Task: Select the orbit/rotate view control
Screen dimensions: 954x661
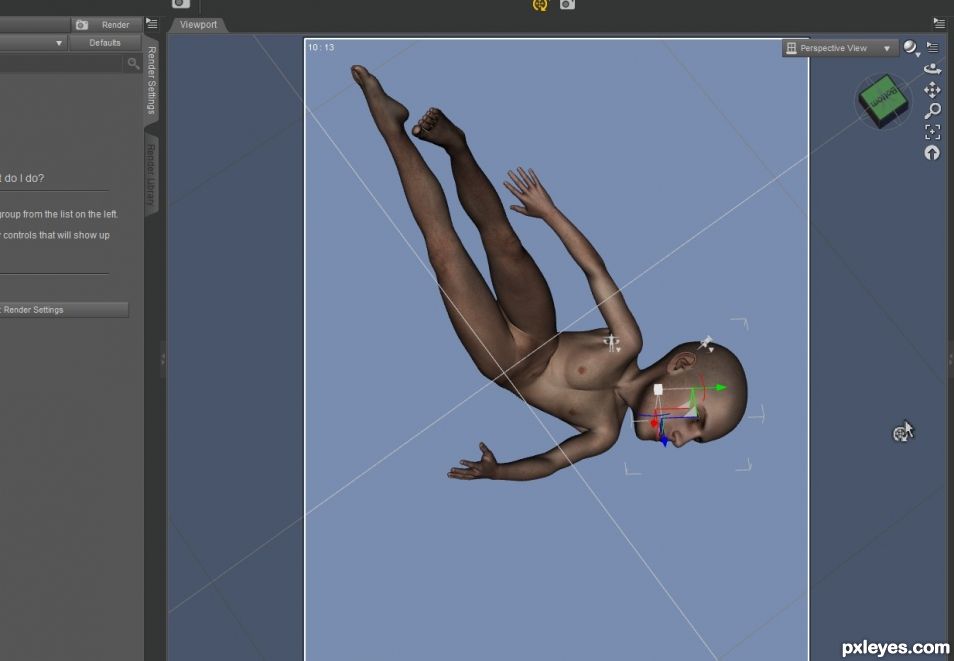Action: pyautogui.click(x=932, y=69)
